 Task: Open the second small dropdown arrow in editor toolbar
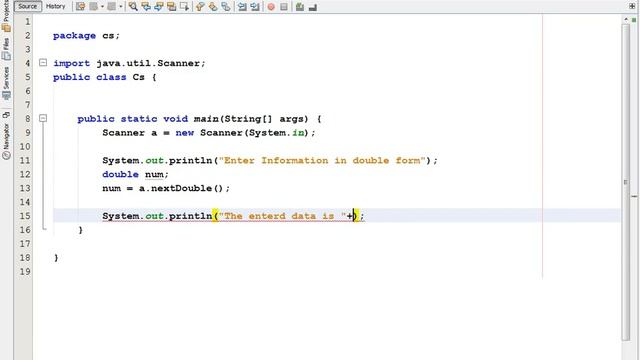pos(121,7)
